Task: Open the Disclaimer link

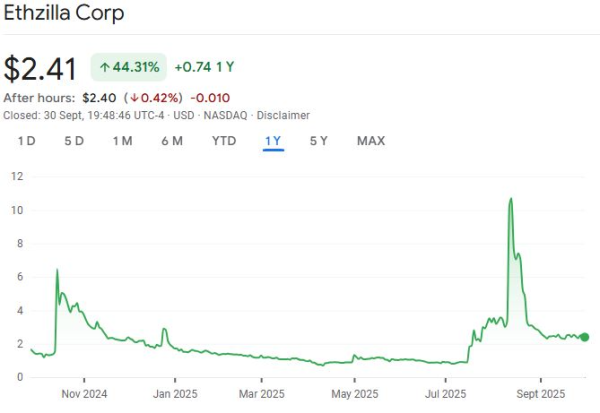Action: click(x=283, y=116)
